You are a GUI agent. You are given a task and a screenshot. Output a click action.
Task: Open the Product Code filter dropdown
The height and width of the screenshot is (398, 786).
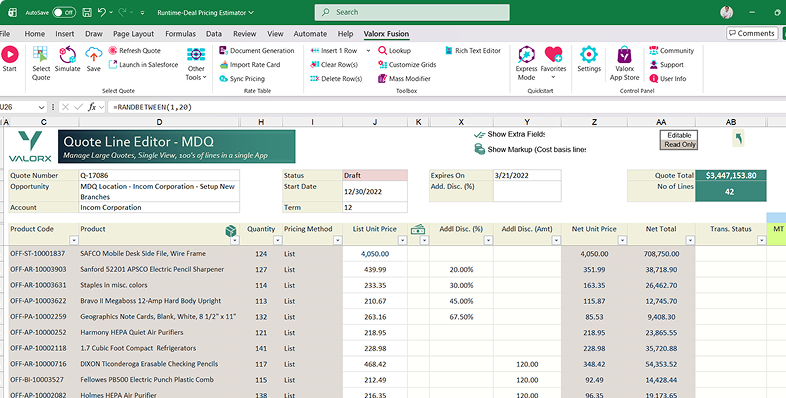point(74,241)
